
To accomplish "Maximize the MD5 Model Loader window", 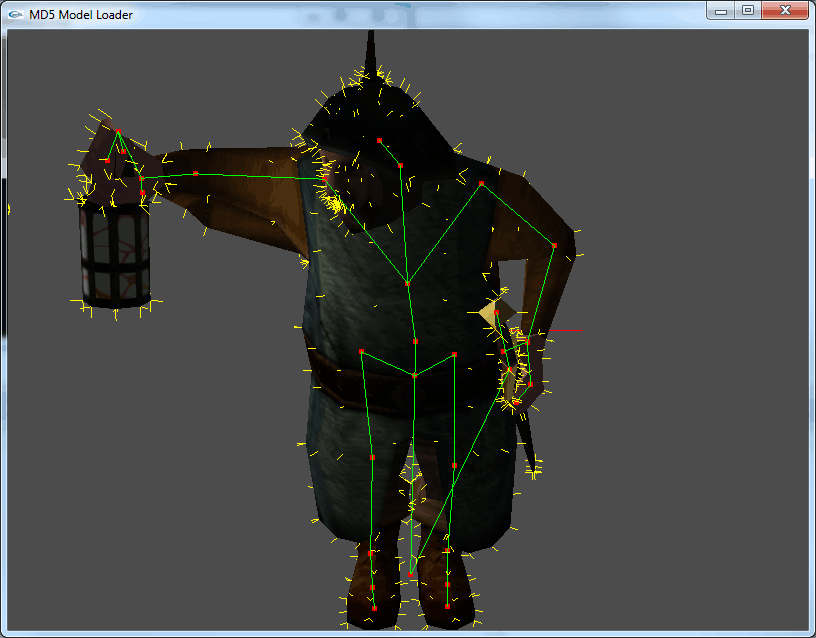I will coord(748,10).
